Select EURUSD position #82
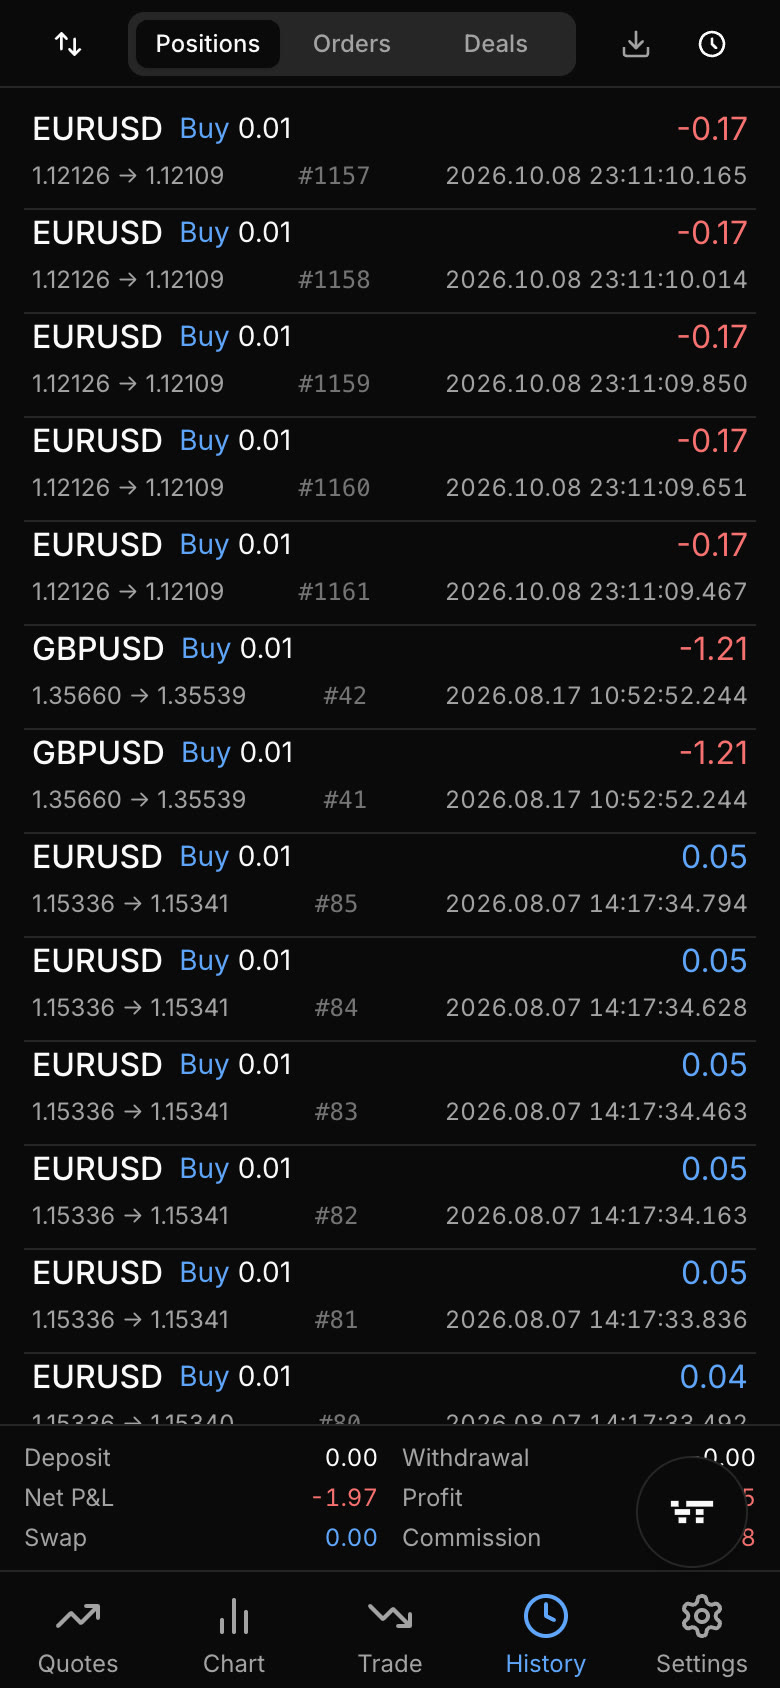The width and height of the screenshot is (780, 1688). point(390,1192)
